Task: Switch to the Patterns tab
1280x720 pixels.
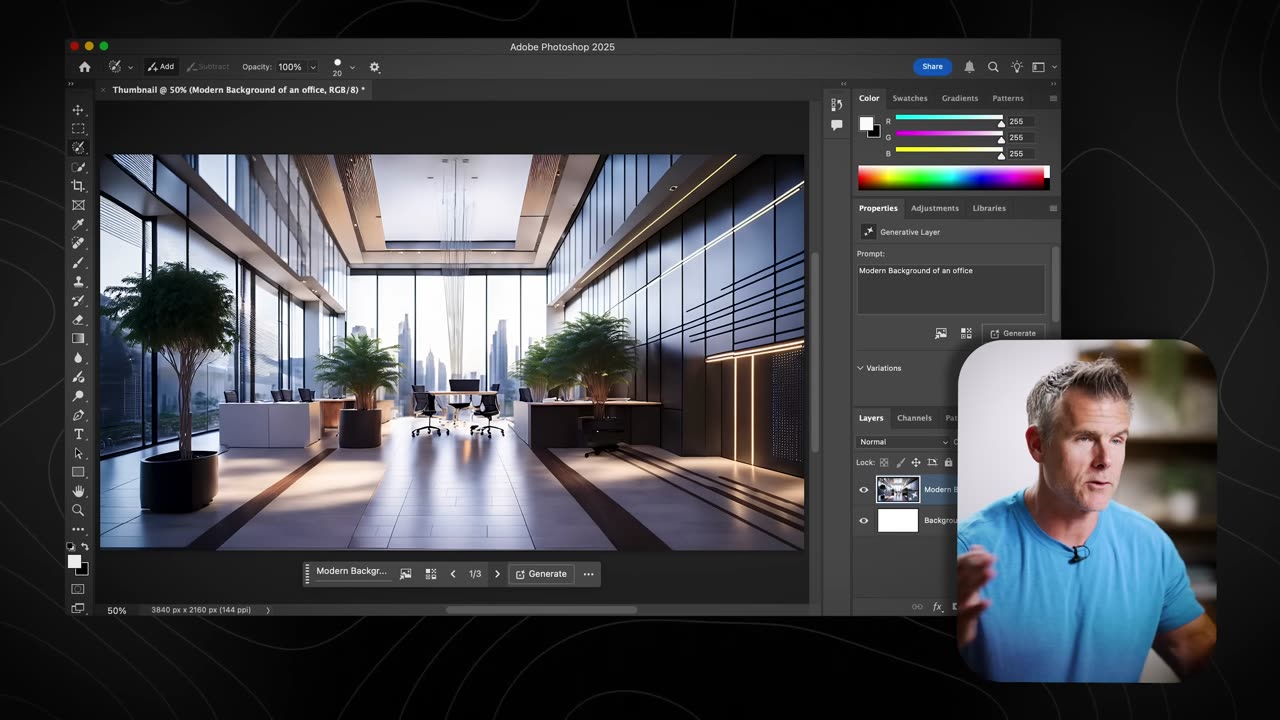Action: (1008, 98)
